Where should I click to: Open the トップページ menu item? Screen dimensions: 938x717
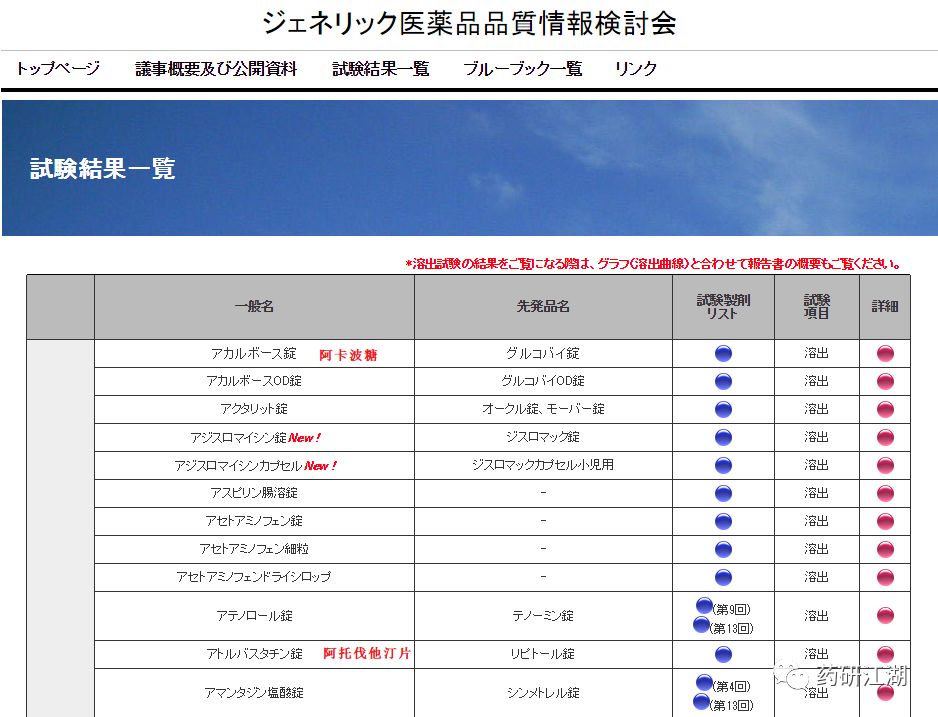coord(57,69)
